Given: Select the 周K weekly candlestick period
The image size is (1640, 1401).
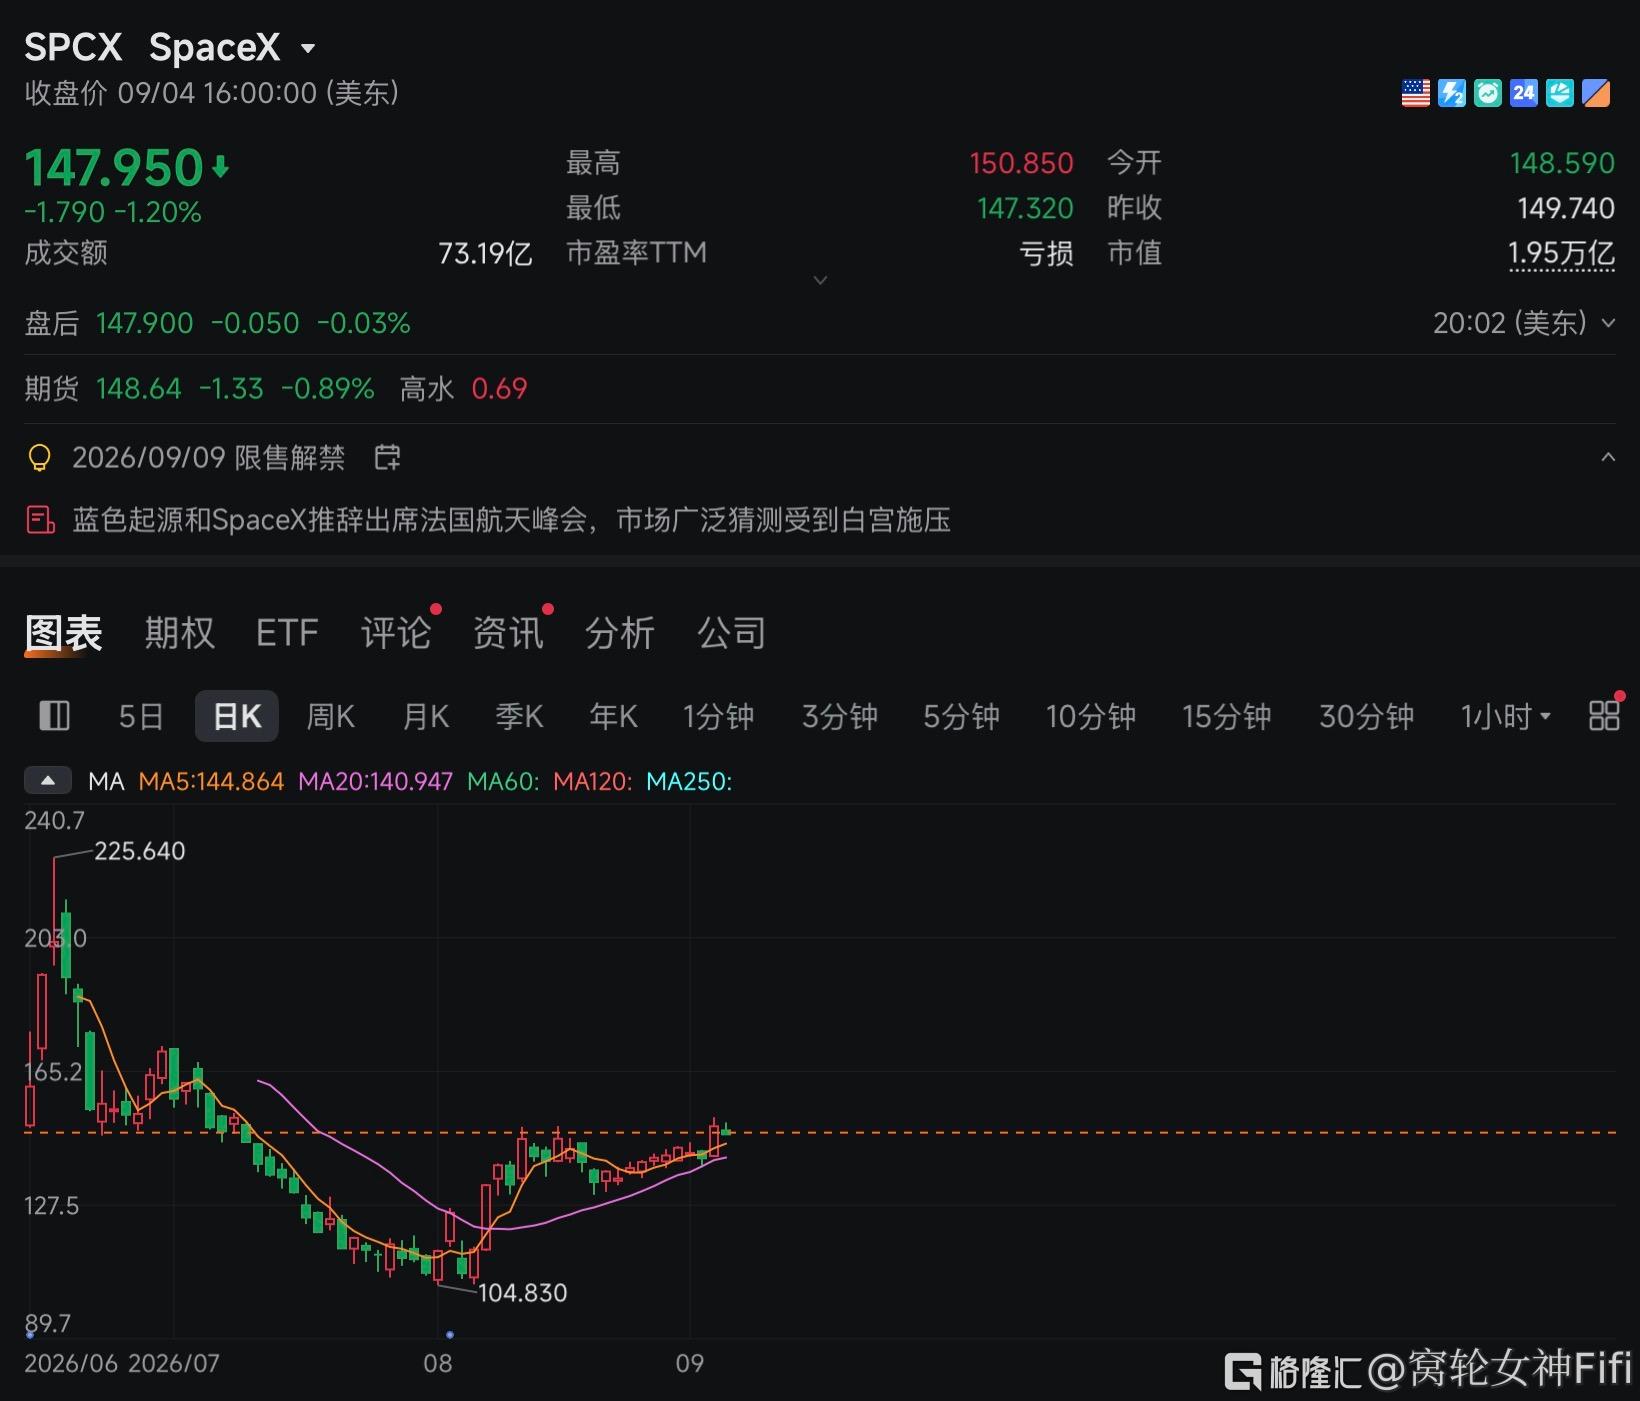Looking at the screenshot, I should pos(330,716).
